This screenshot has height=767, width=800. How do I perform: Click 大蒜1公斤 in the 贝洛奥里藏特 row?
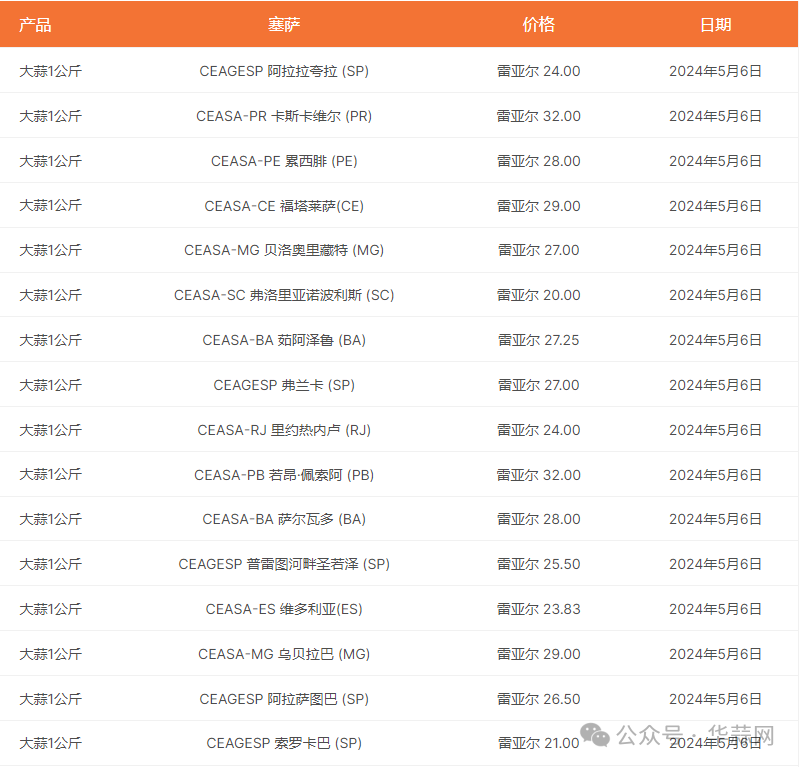coord(51,250)
